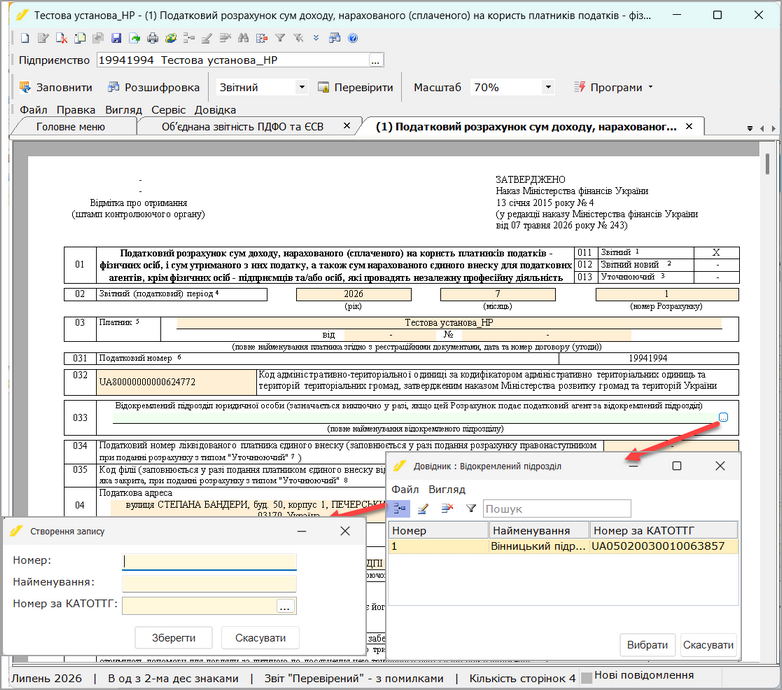Click the Зберегти button
Screen dimensions: 782x690
pyautogui.click(x=174, y=638)
